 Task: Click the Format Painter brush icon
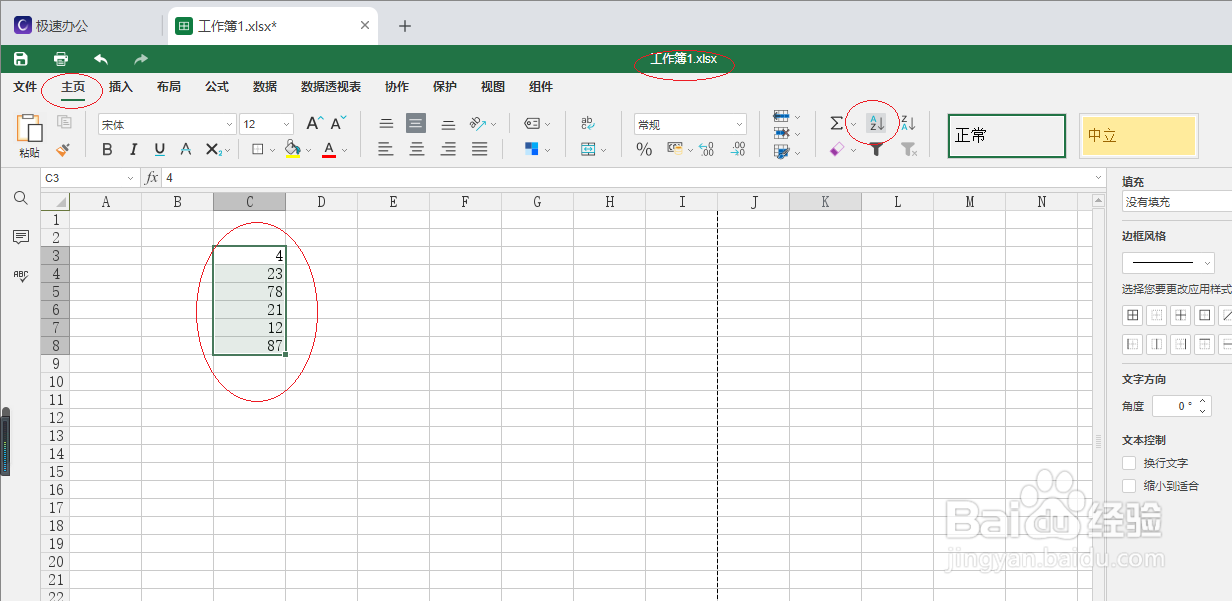coord(60,150)
